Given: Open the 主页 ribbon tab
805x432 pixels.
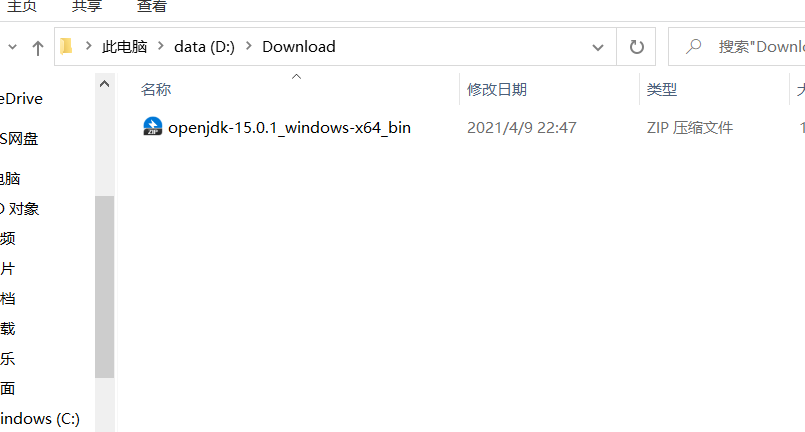Looking at the screenshot, I should pyautogui.click(x=22, y=6).
